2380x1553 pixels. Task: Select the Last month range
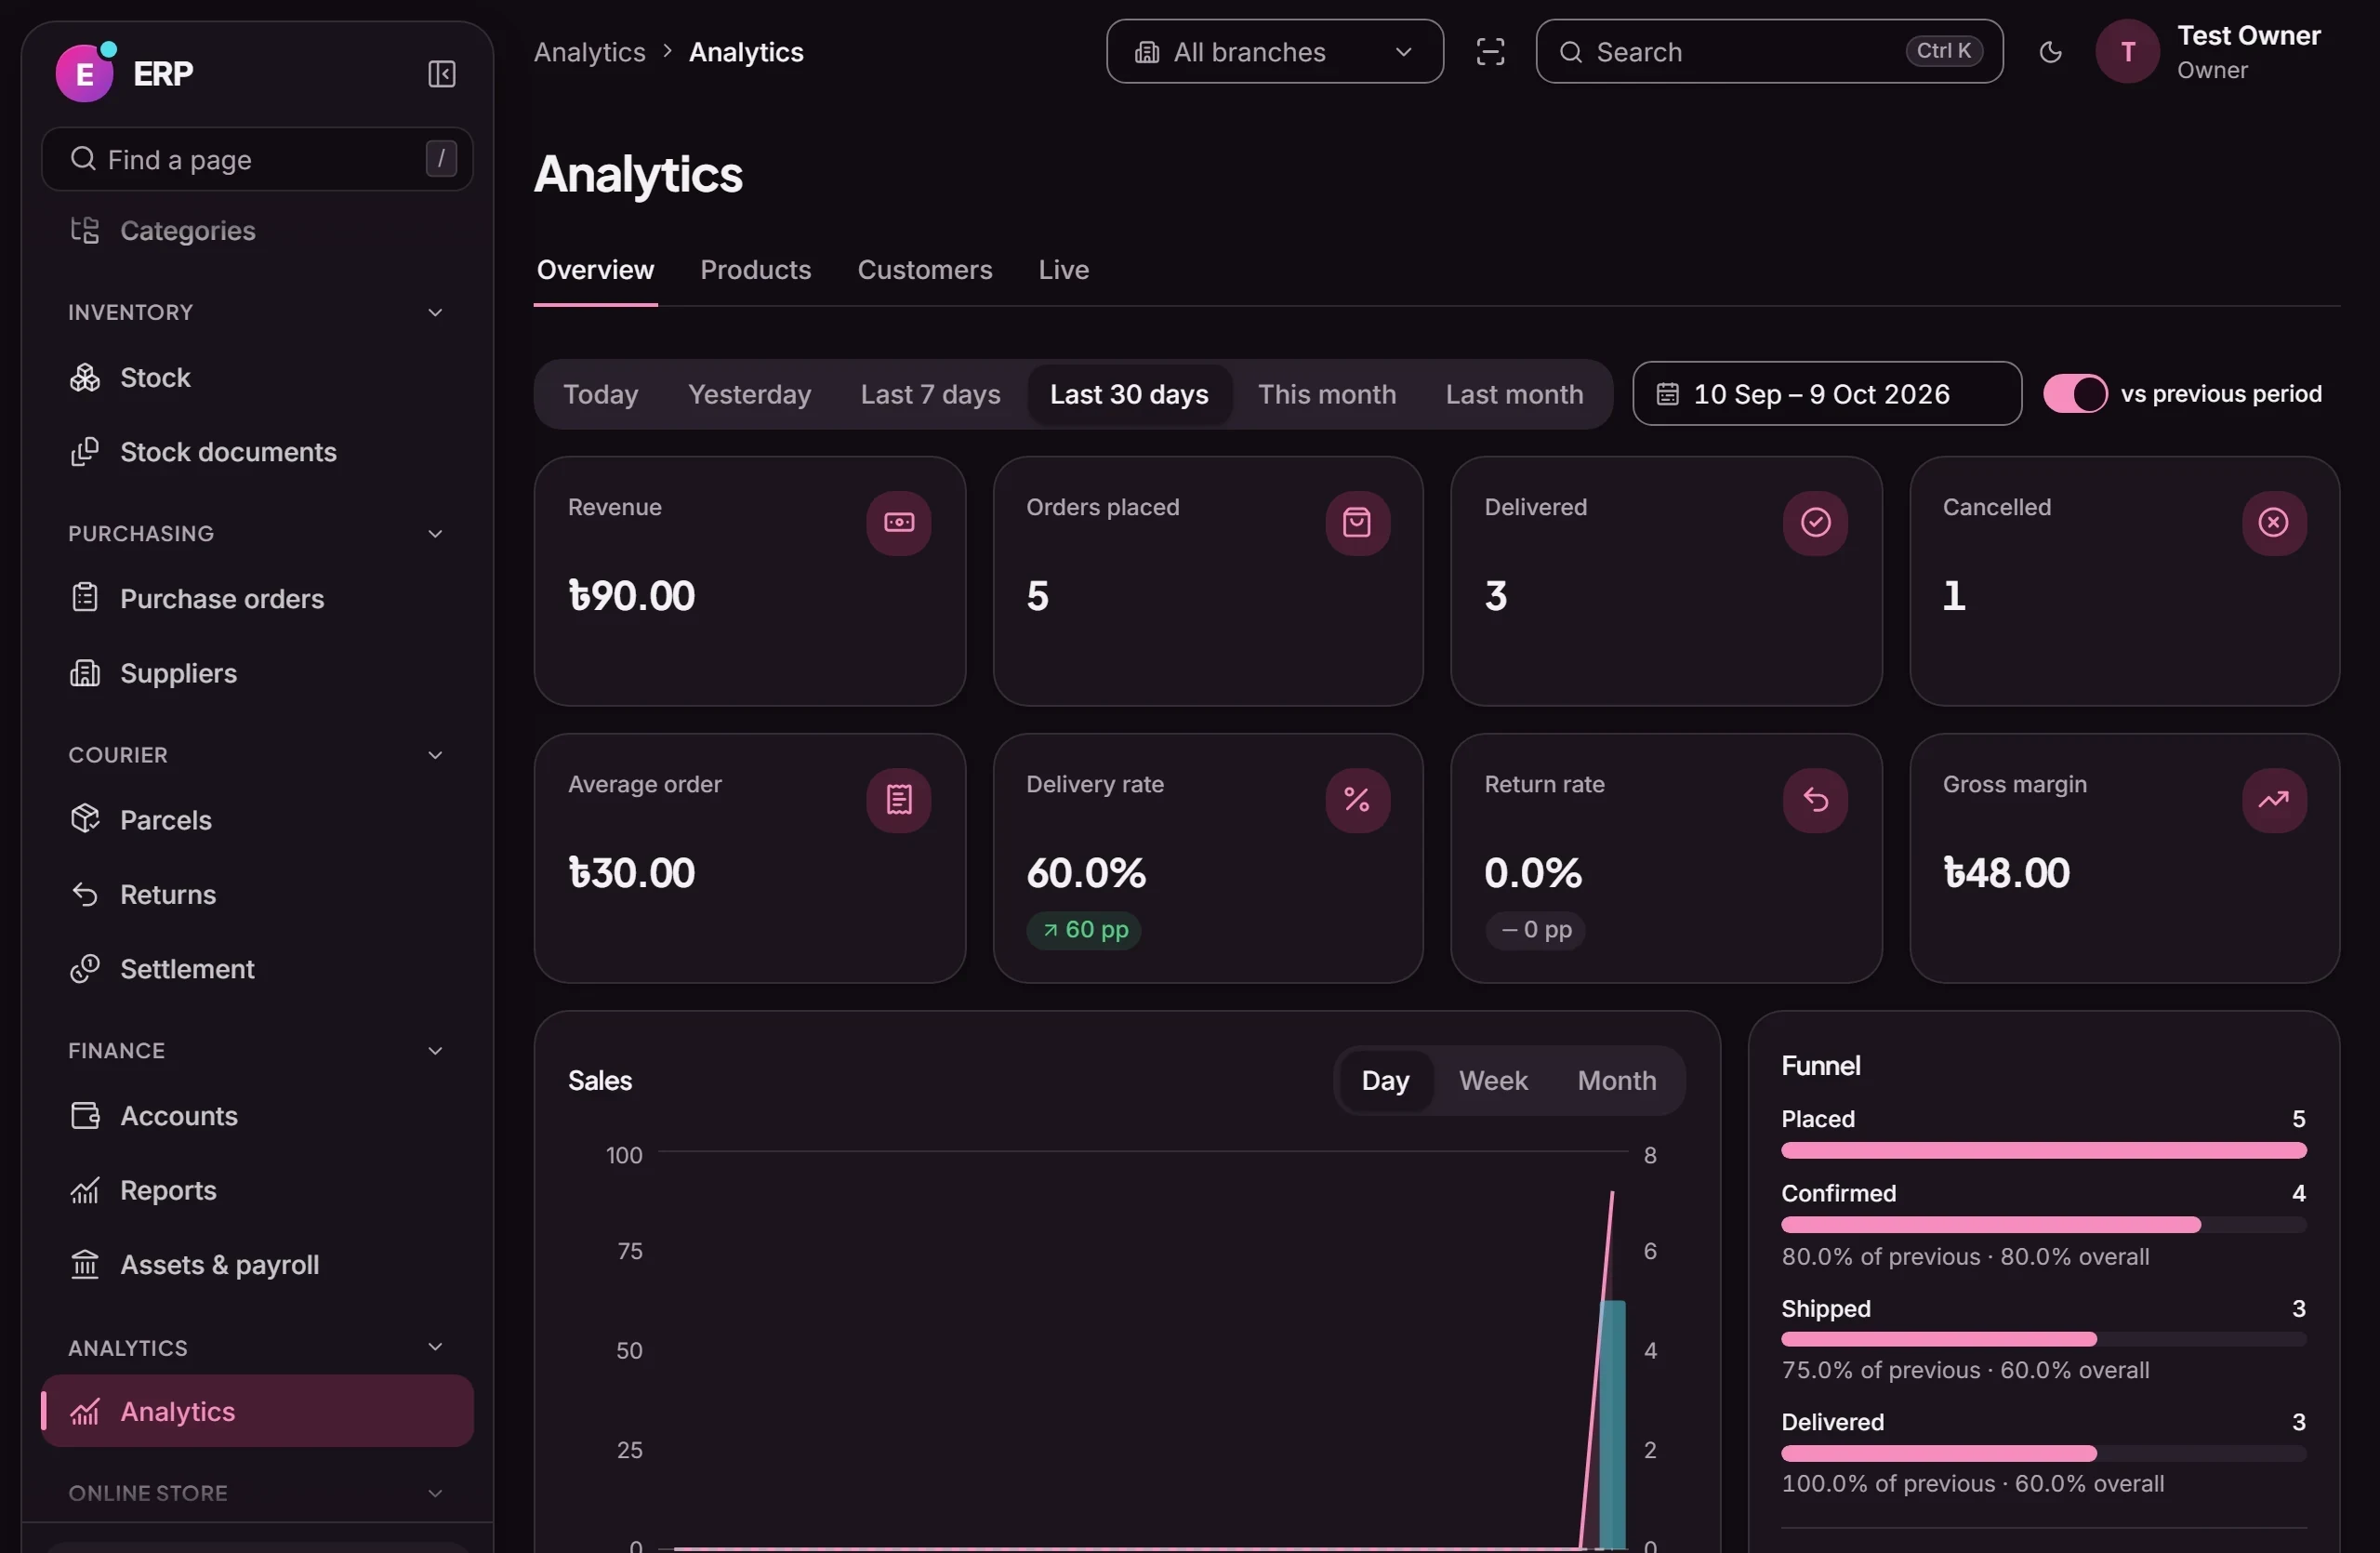click(1514, 395)
